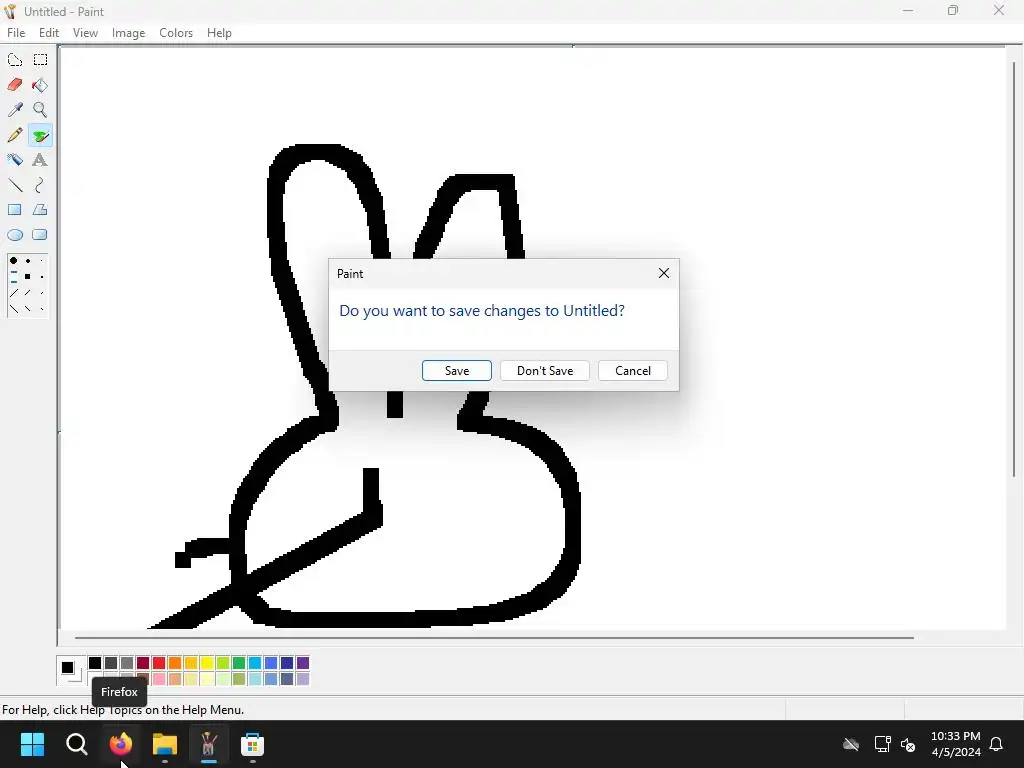The image size is (1024, 768).
Task: Click the horizontal canvas scrollbar
Action: [494, 637]
